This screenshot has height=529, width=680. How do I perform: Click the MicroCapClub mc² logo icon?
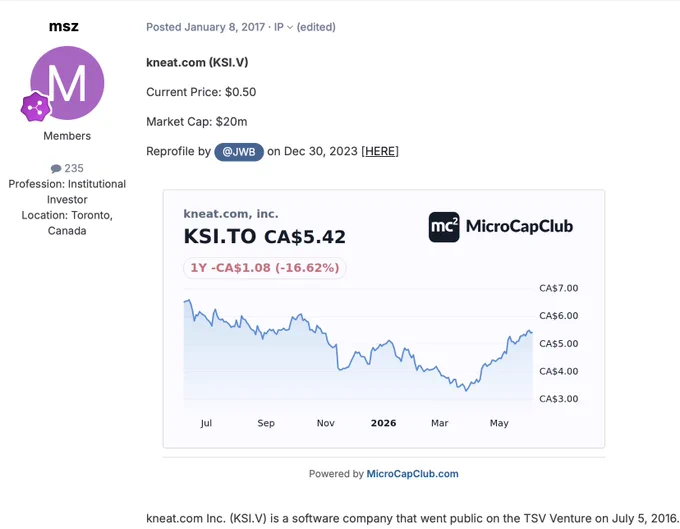point(444,227)
